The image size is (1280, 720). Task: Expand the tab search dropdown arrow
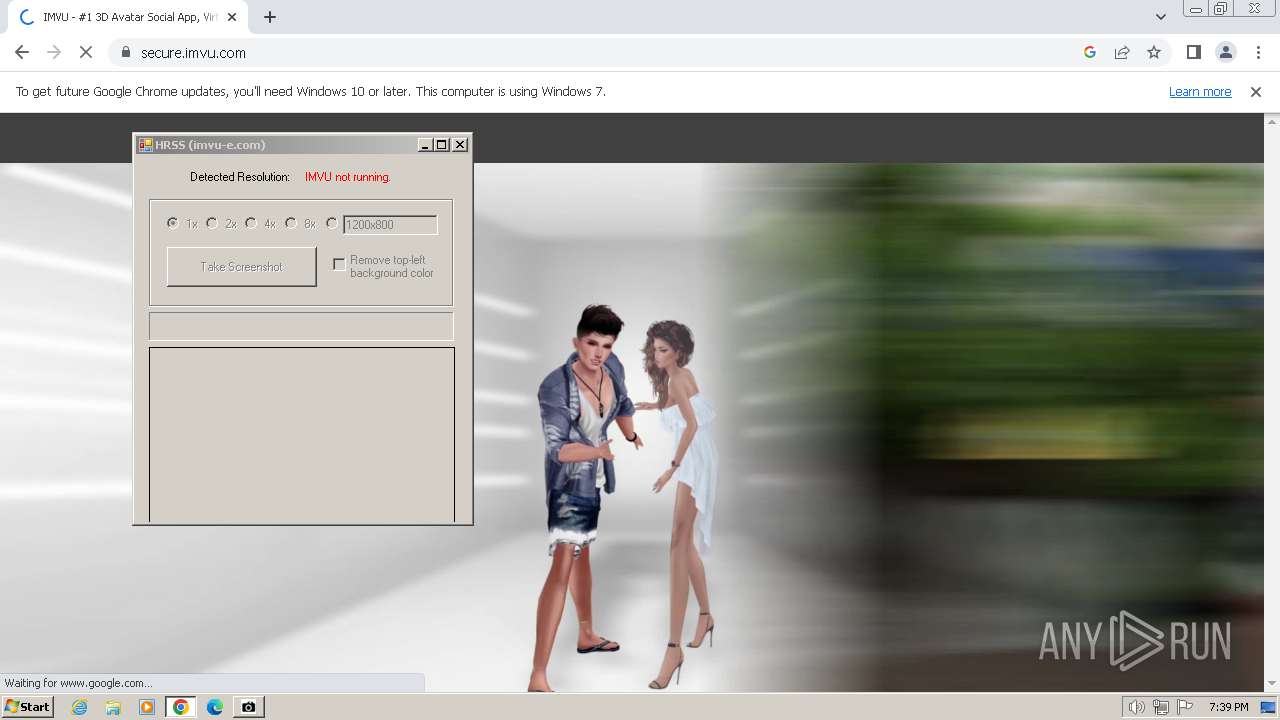[1160, 17]
